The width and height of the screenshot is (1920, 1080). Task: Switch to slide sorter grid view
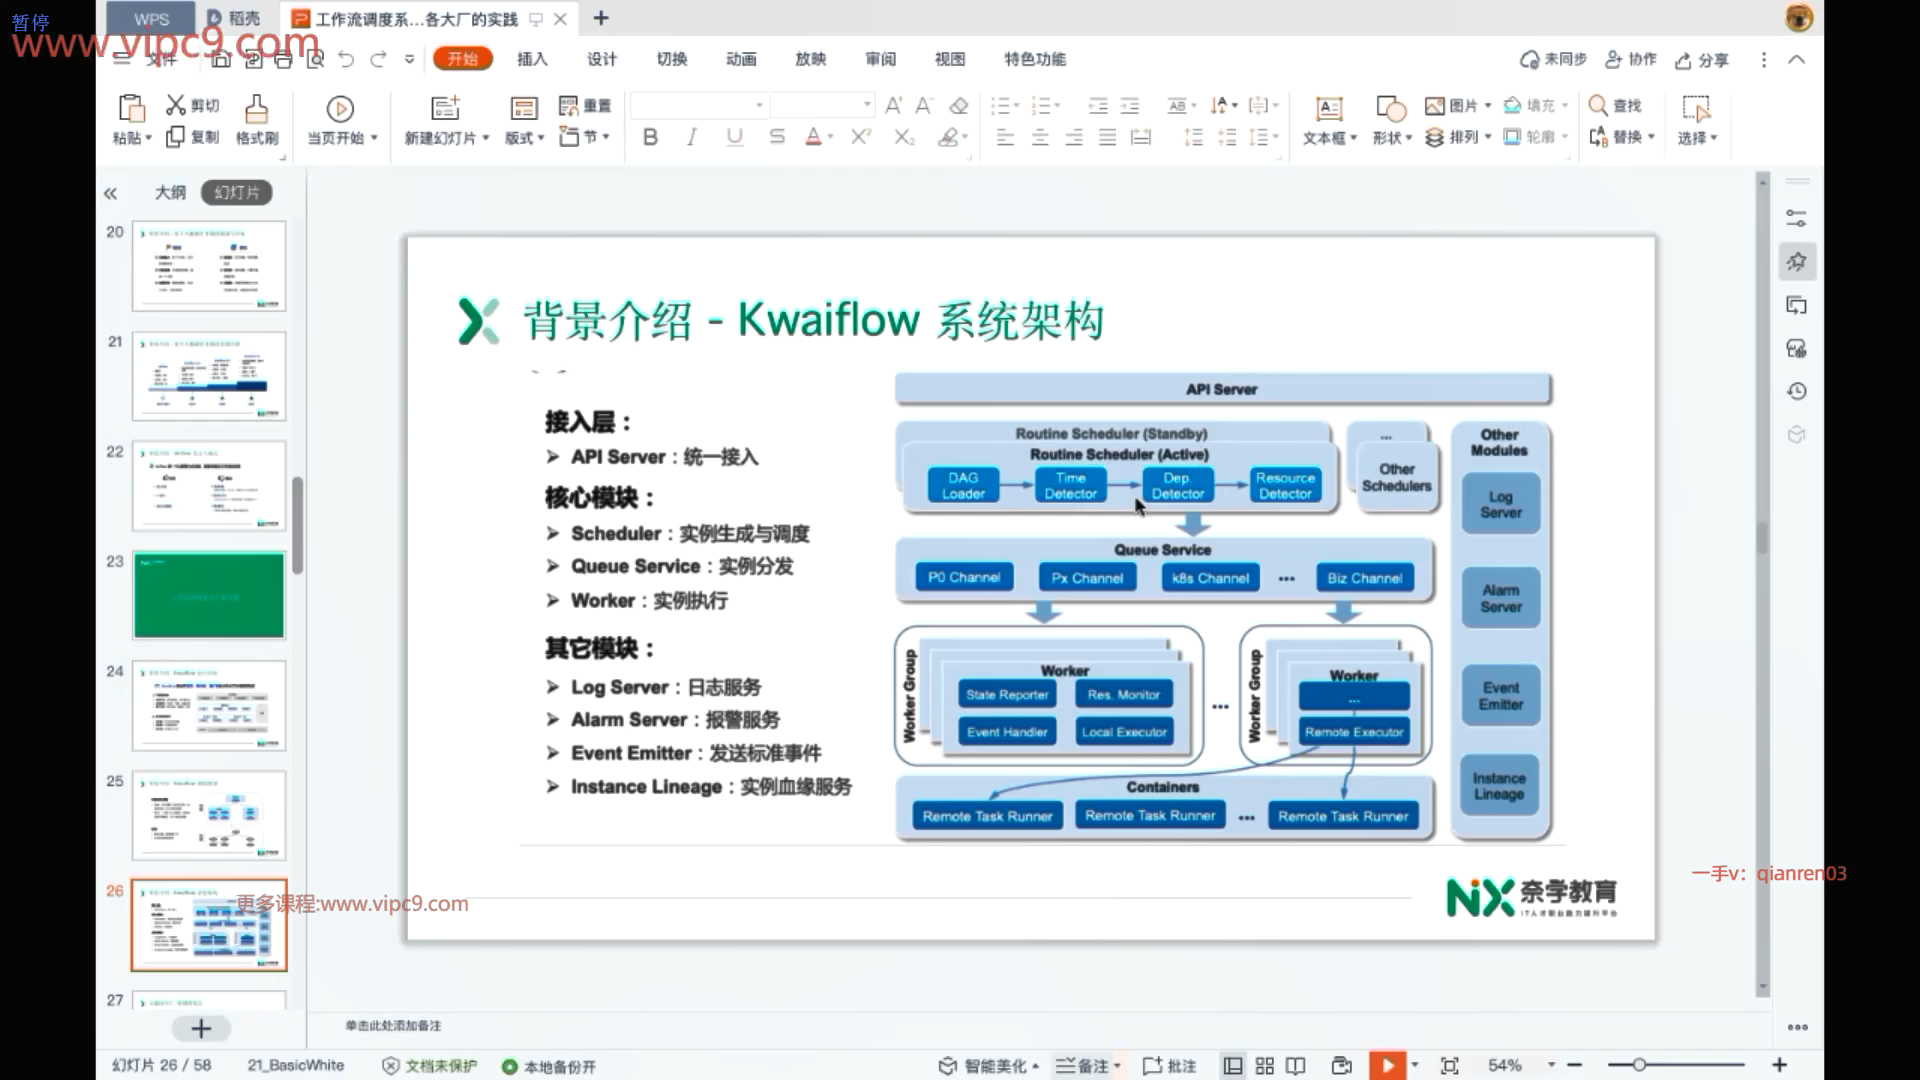point(1264,1066)
